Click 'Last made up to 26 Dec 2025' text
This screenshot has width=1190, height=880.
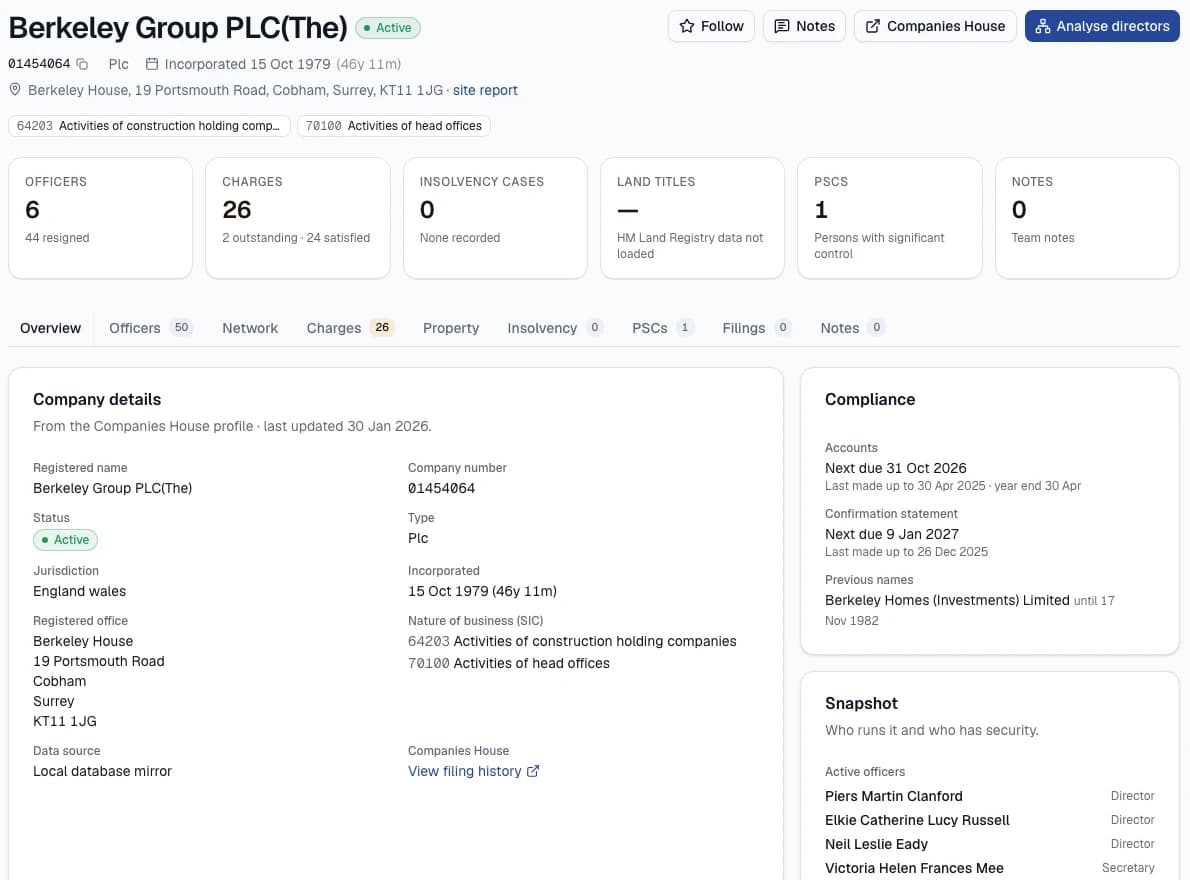(906, 552)
